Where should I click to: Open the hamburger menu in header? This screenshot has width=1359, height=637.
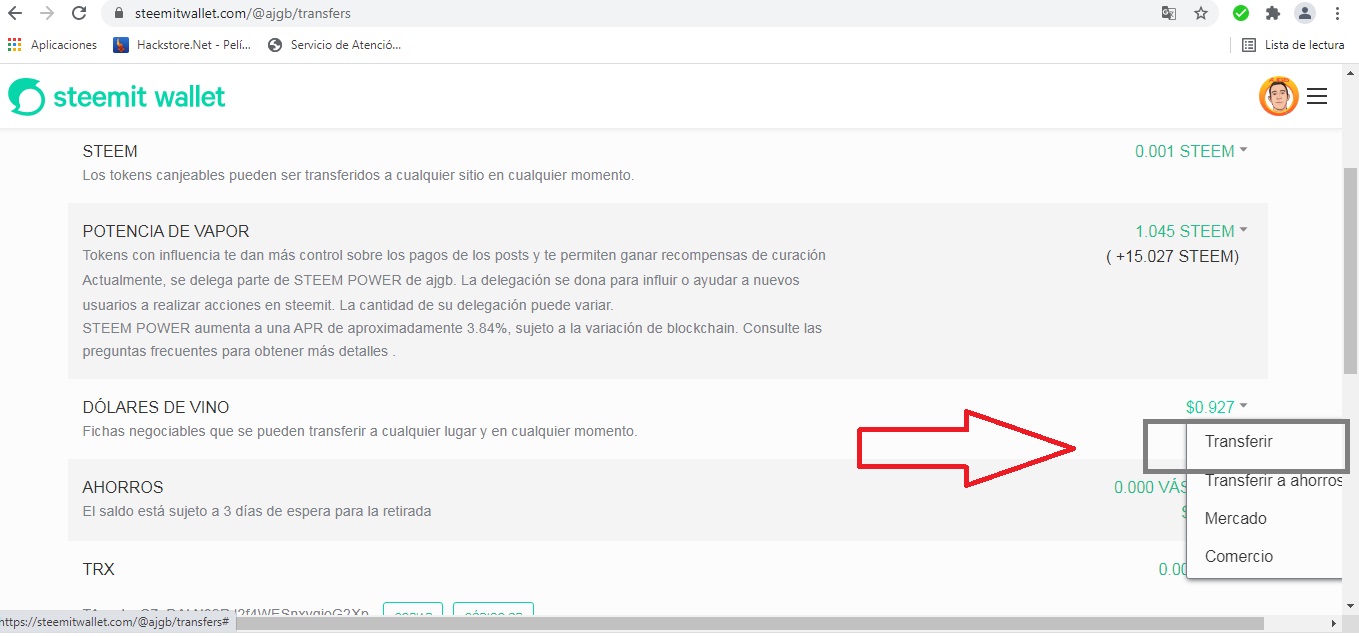1317,96
